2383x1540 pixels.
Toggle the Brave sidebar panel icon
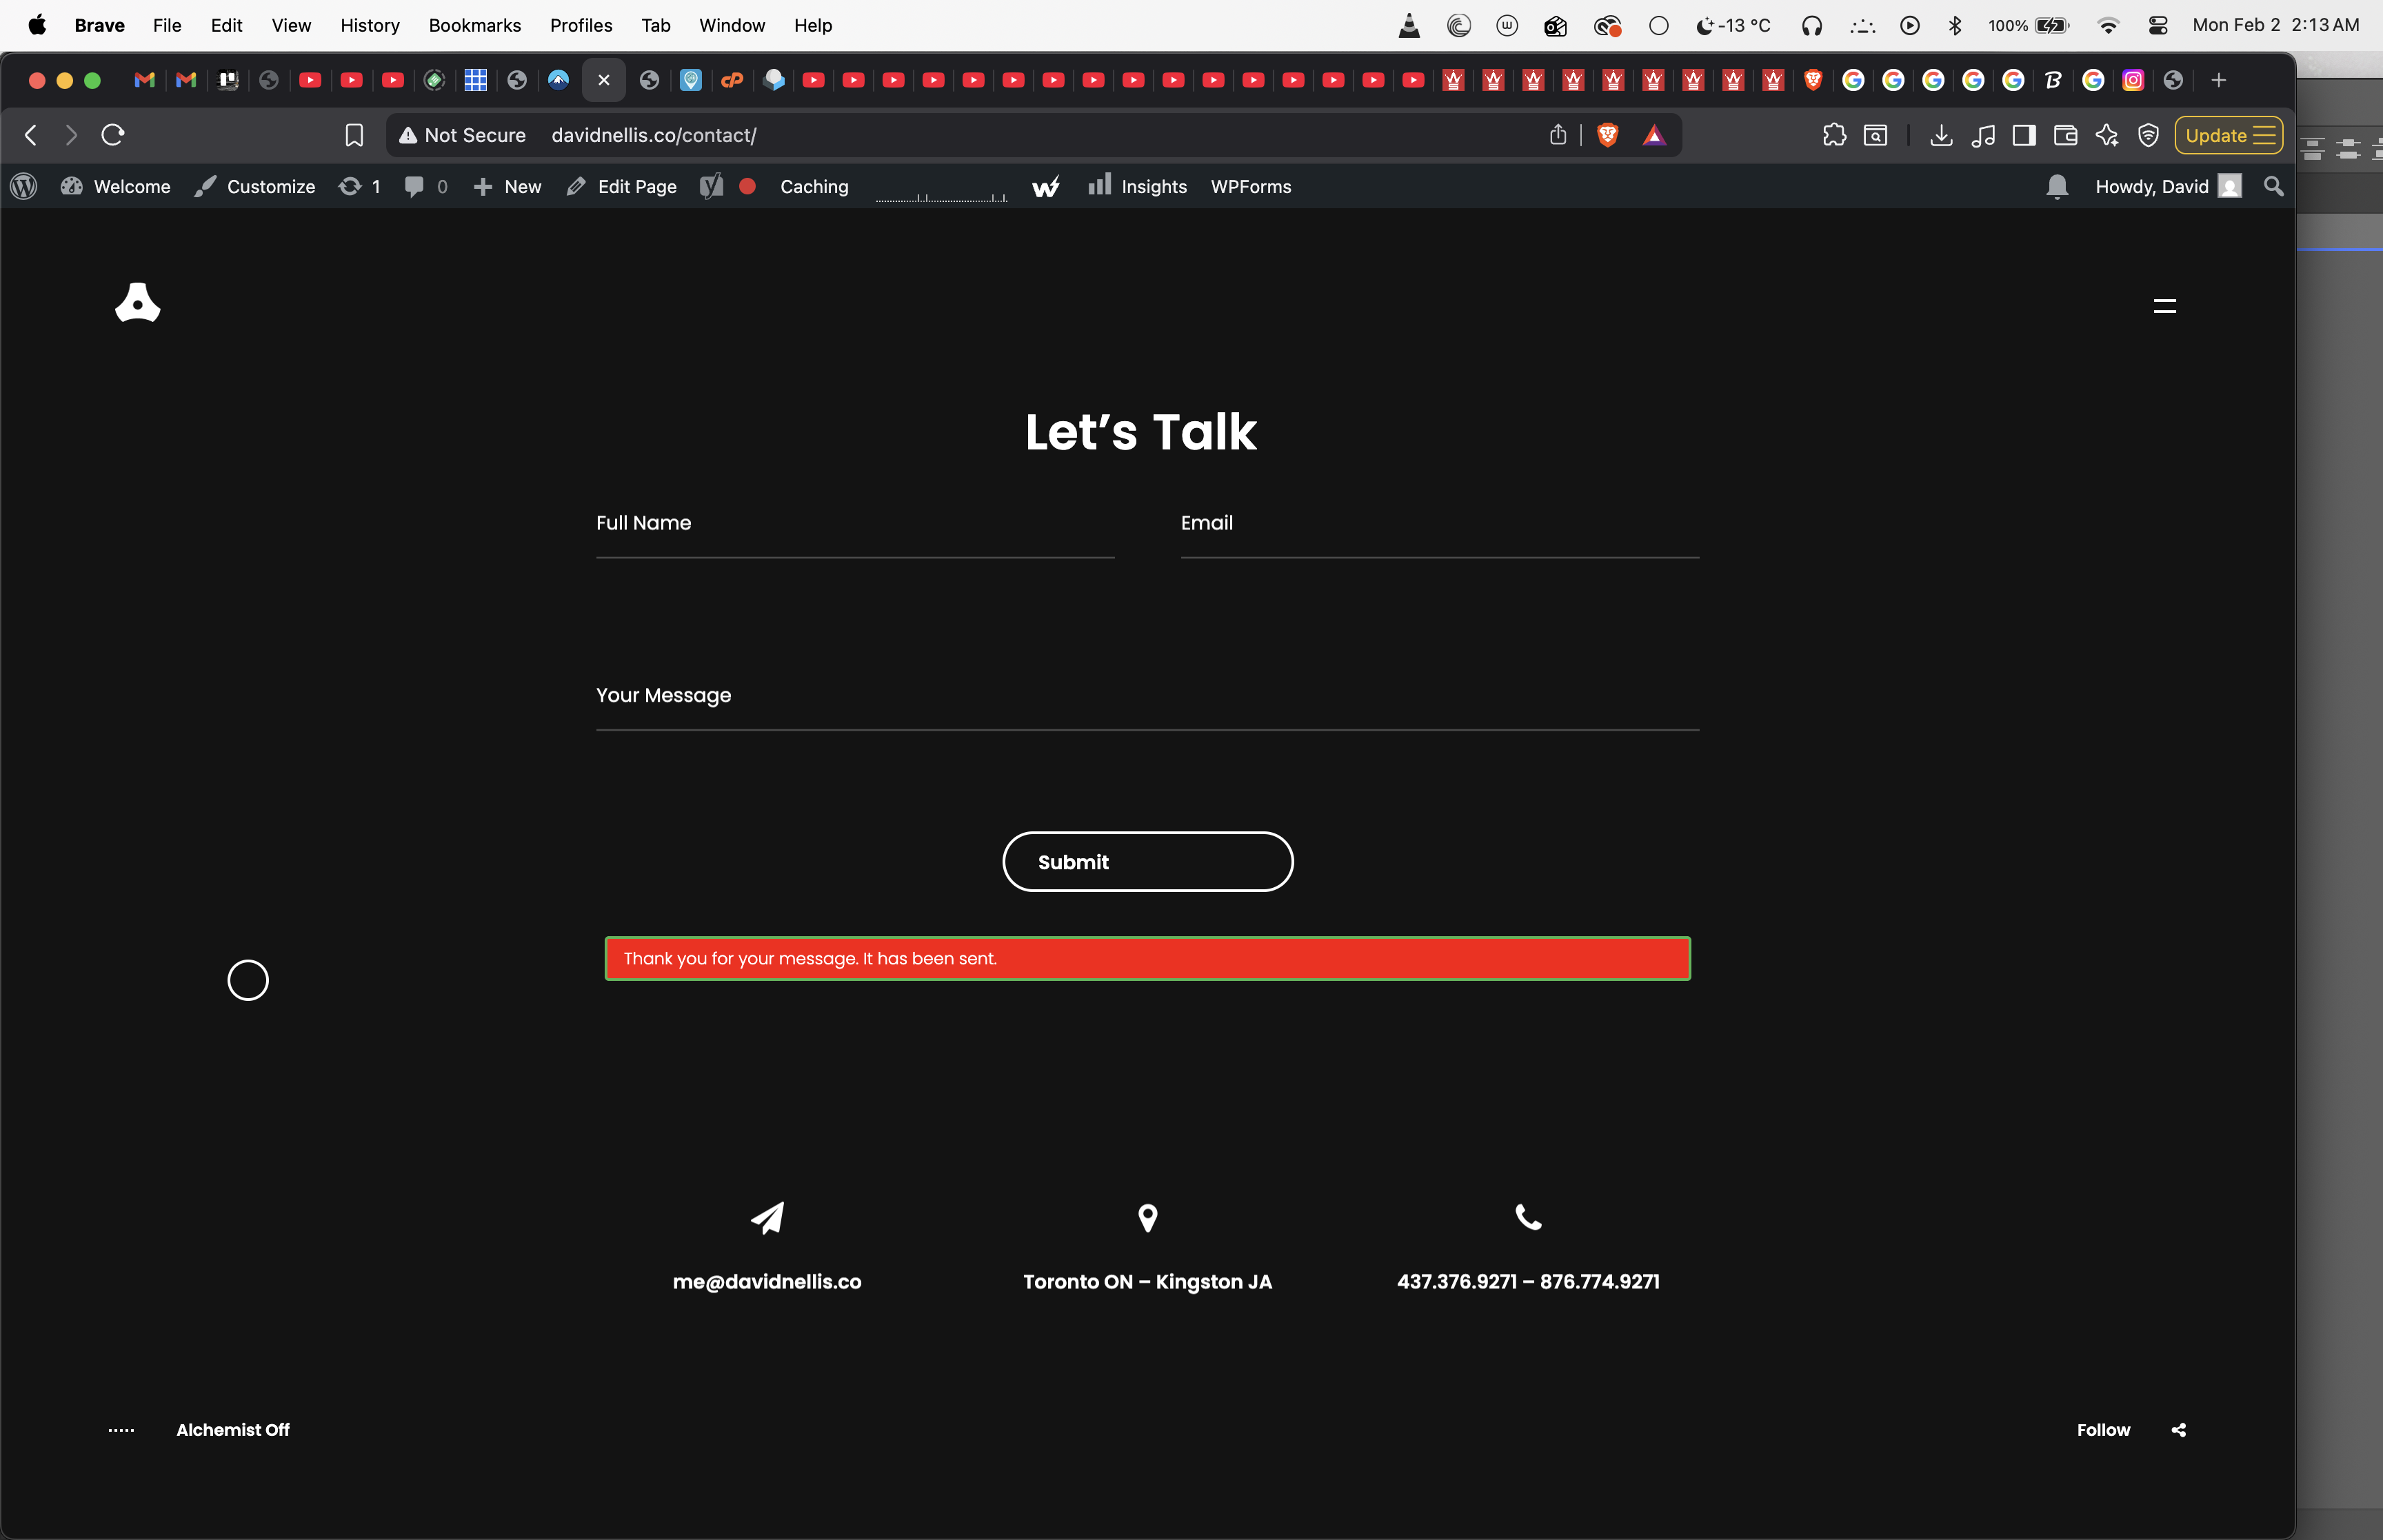(x=2024, y=135)
